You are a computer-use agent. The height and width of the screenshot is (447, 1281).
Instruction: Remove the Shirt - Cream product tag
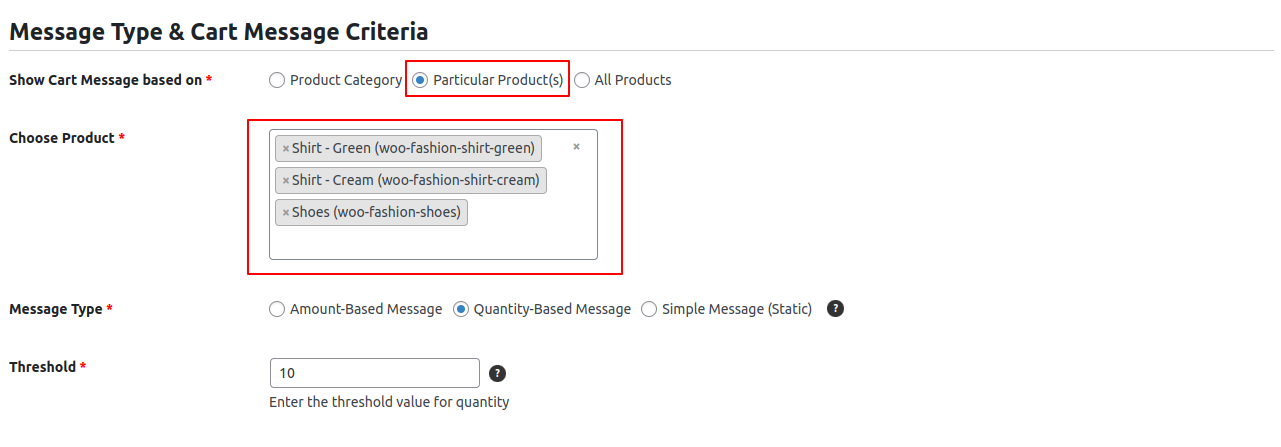coord(286,181)
